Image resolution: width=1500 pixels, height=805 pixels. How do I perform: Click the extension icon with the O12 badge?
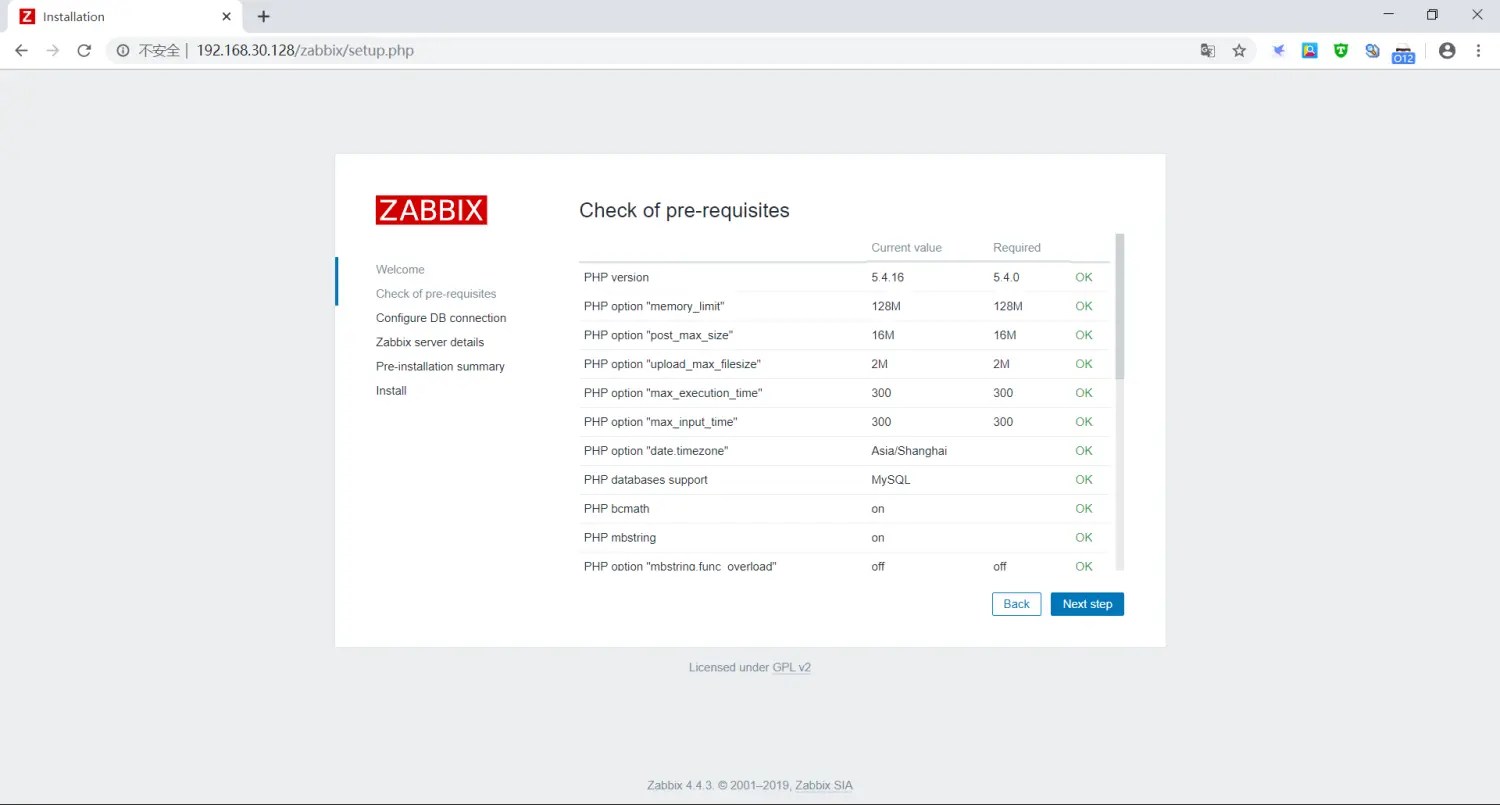click(1404, 53)
